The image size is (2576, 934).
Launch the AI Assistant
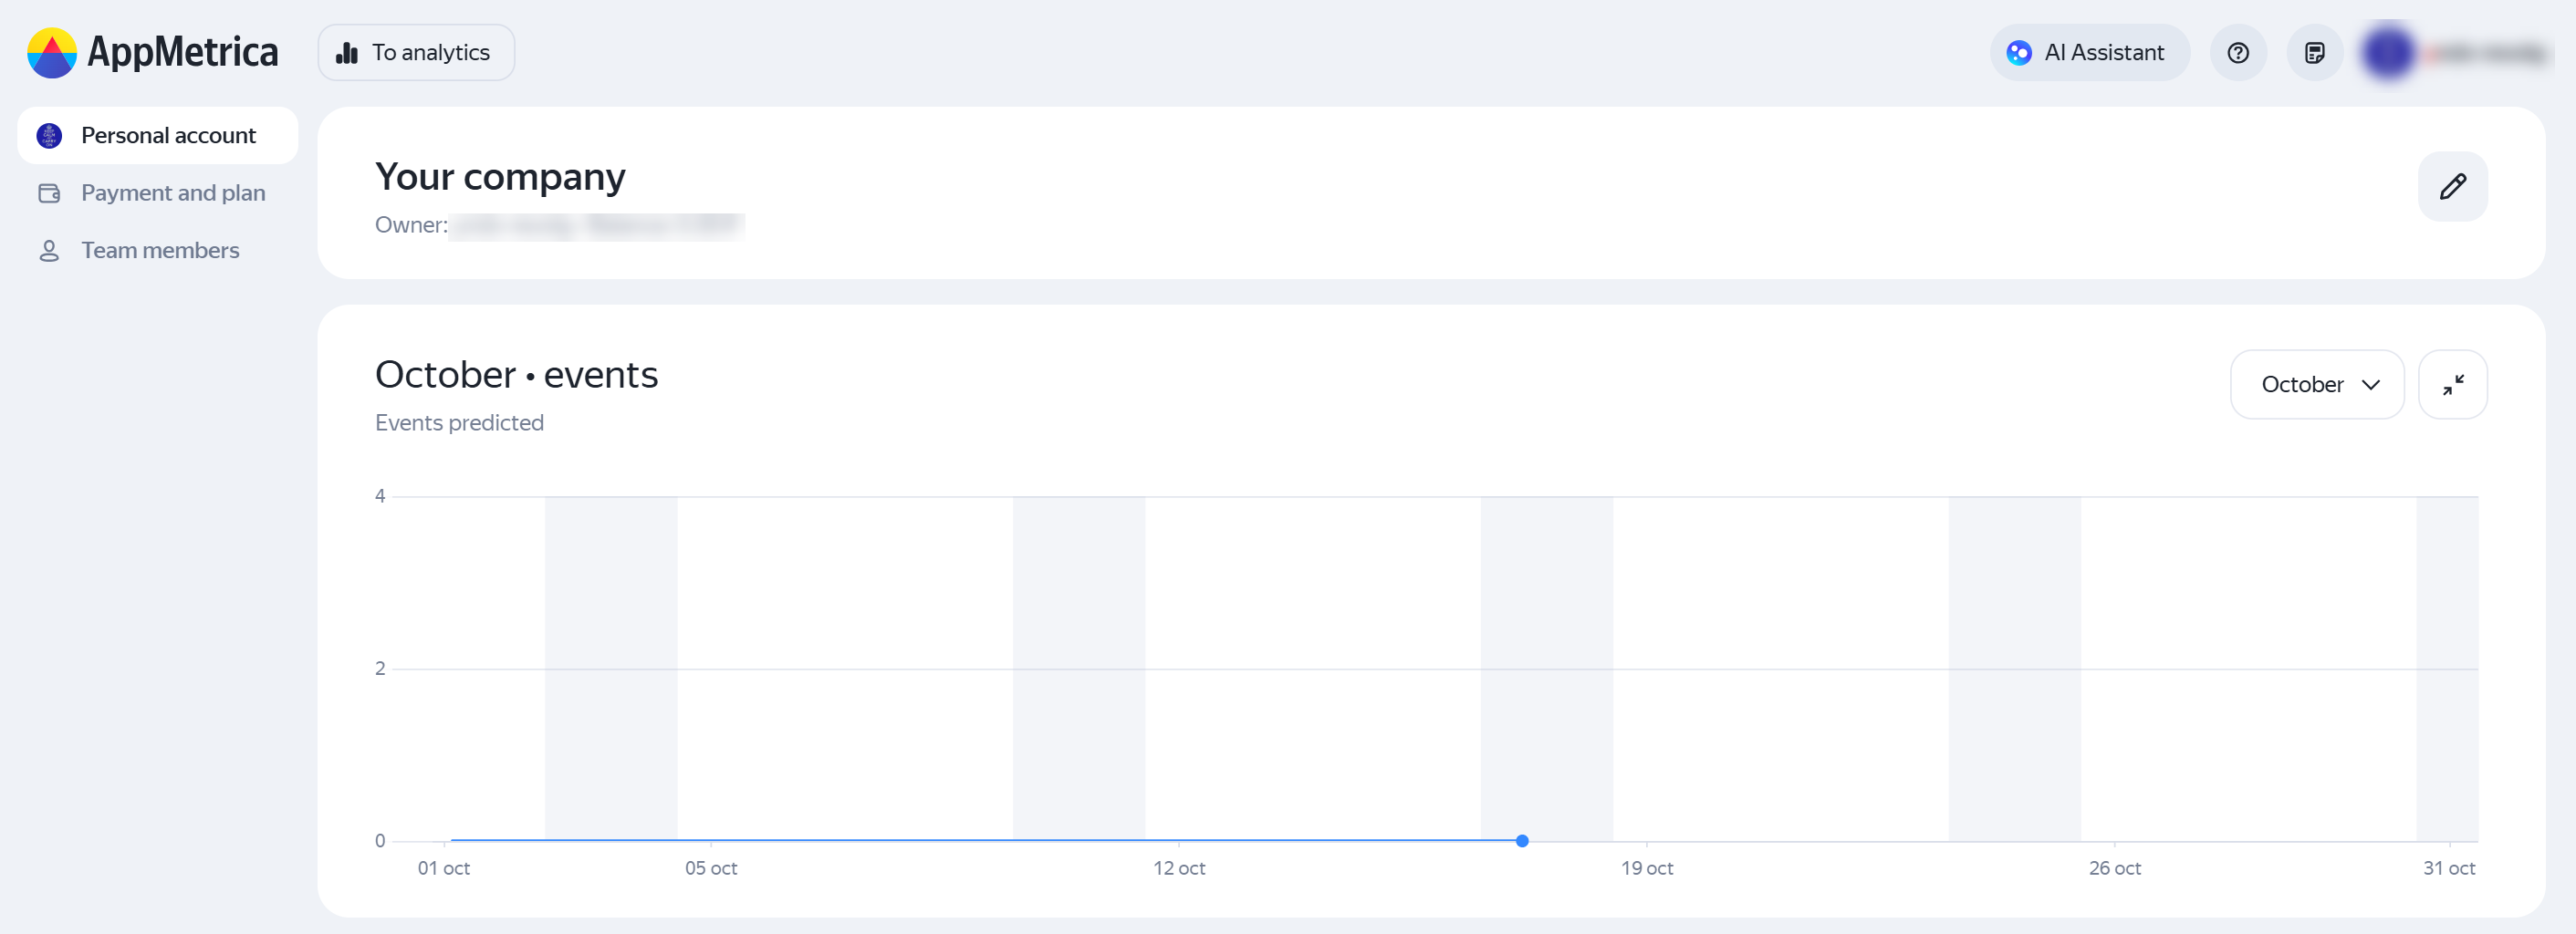pyautogui.click(x=2089, y=52)
